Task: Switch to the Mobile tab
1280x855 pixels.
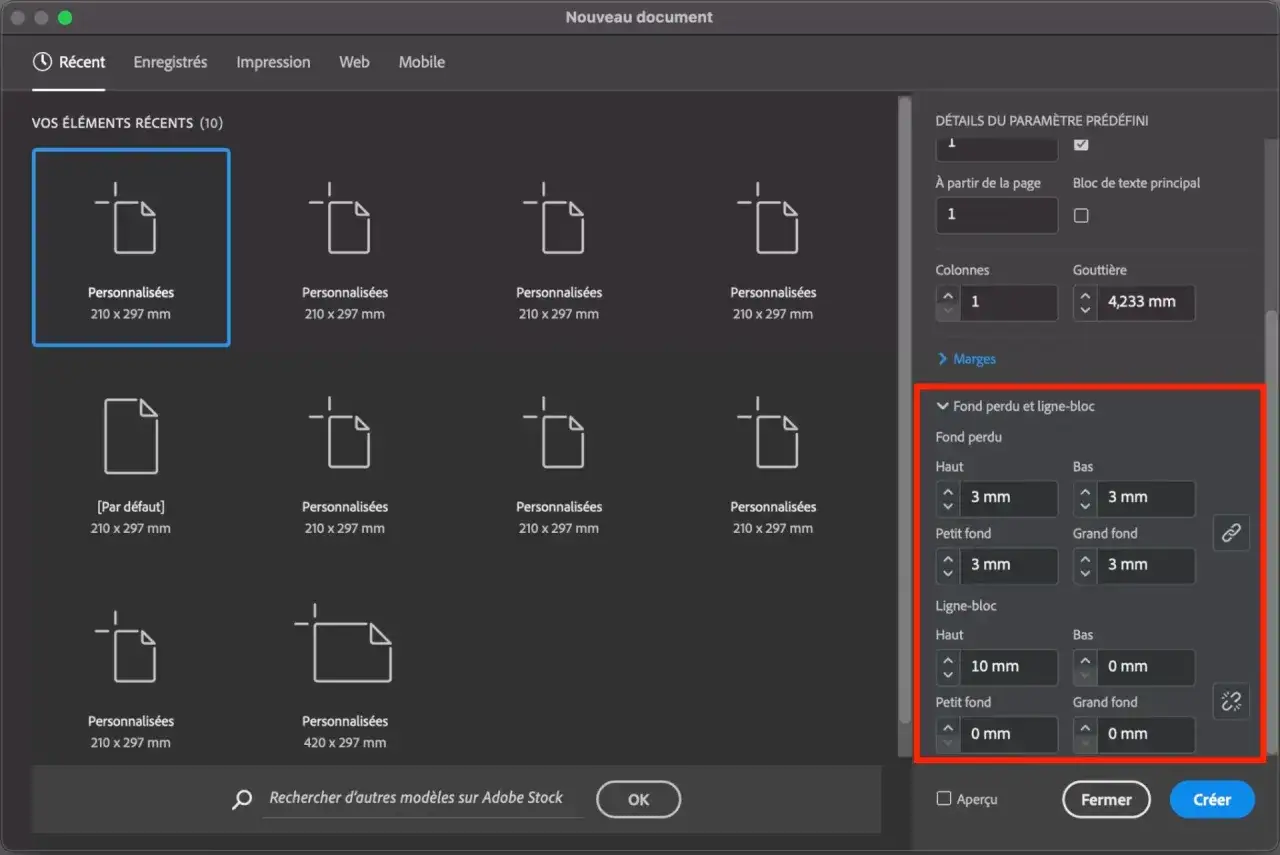Action: [422, 62]
